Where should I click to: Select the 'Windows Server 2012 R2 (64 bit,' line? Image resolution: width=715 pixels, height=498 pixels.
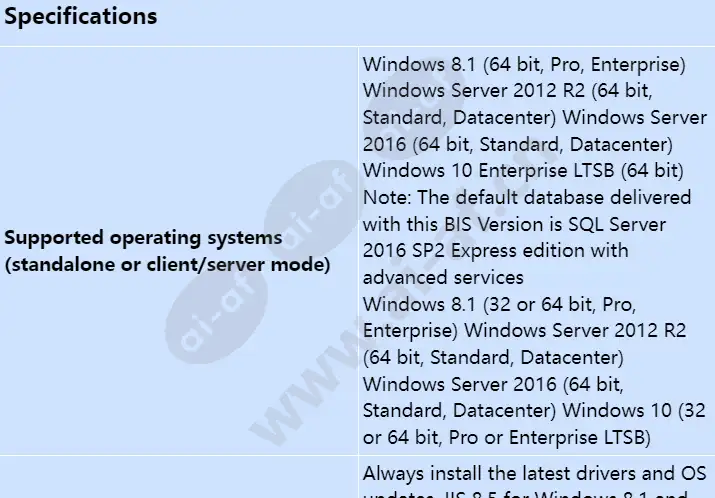coord(507,91)
